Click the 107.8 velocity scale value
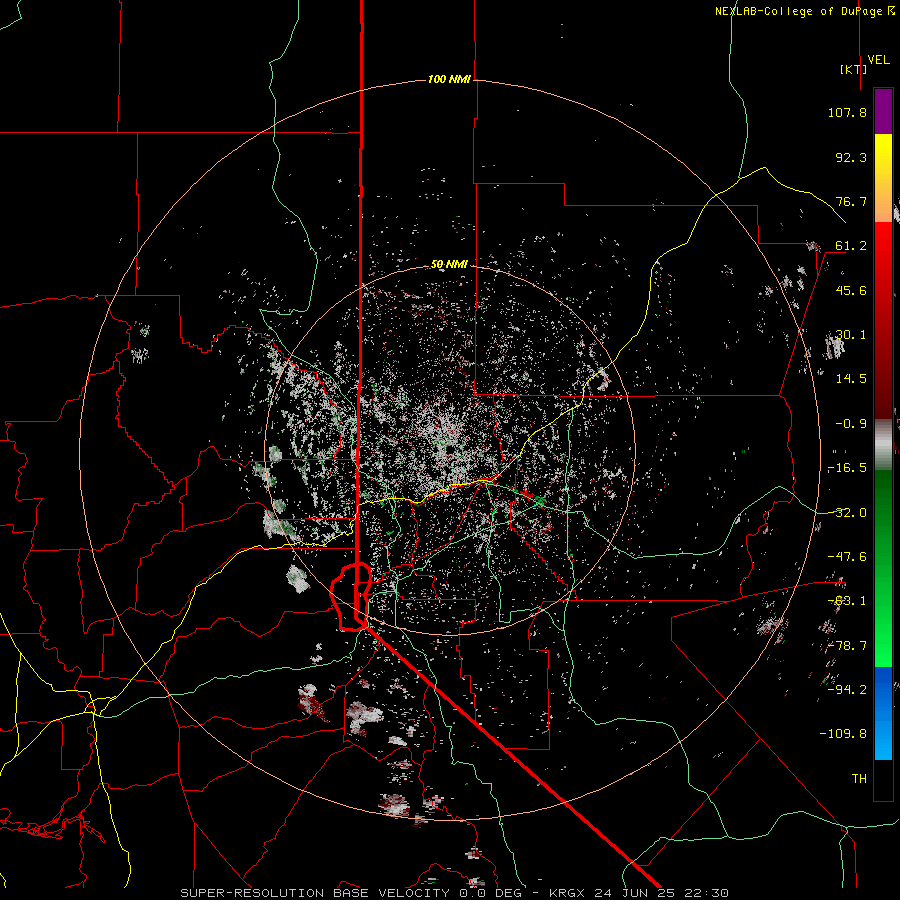Screen dimensions: 900x900 pos(847,112)
